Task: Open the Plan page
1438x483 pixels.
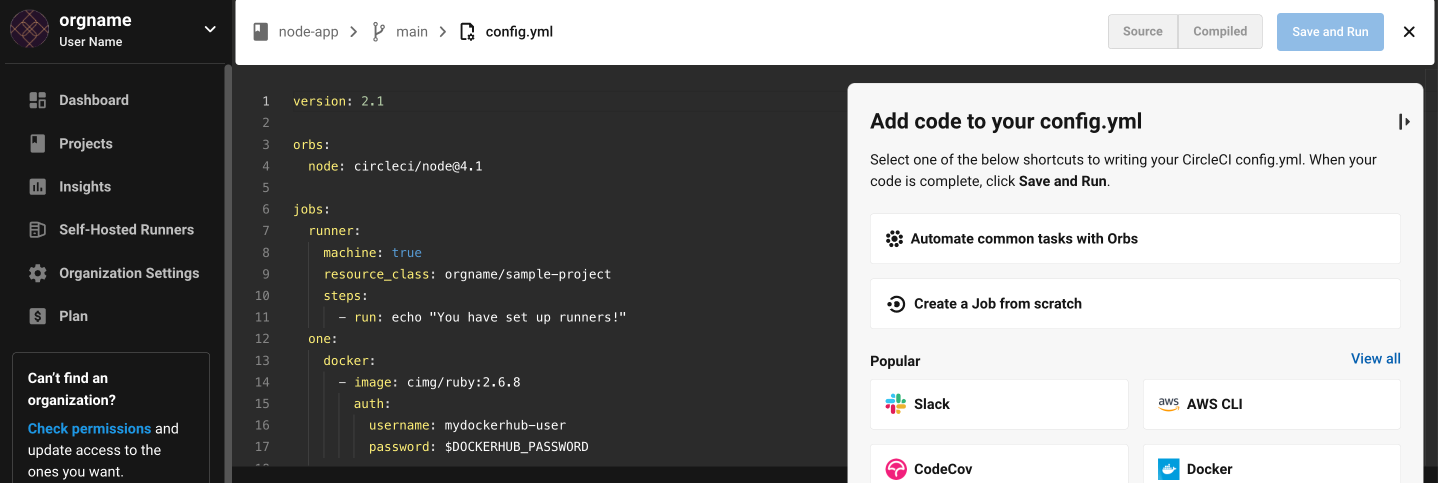Action: [73, 316]
